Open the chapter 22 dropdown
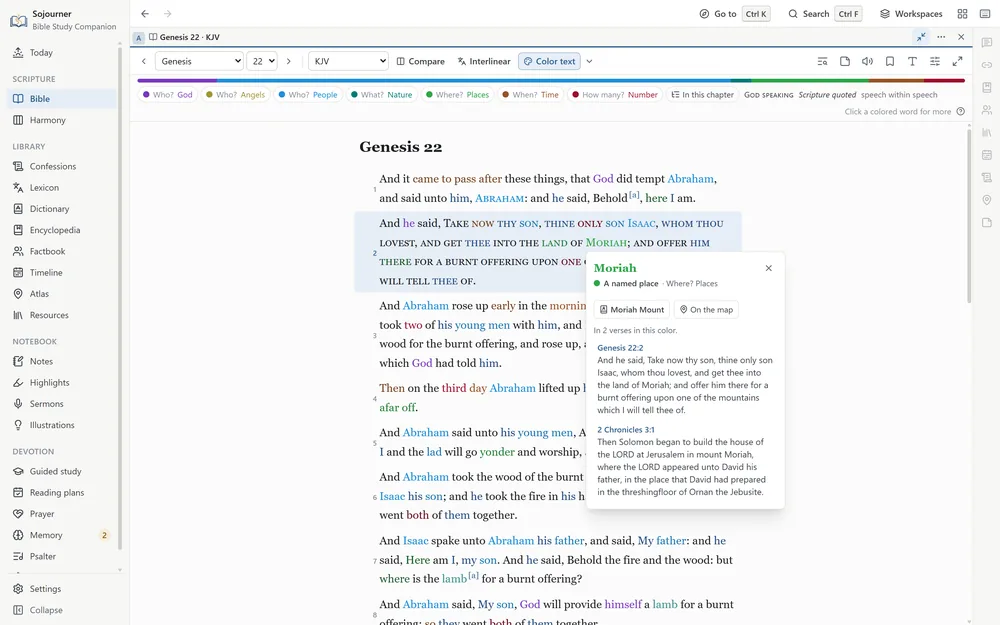 261,61
